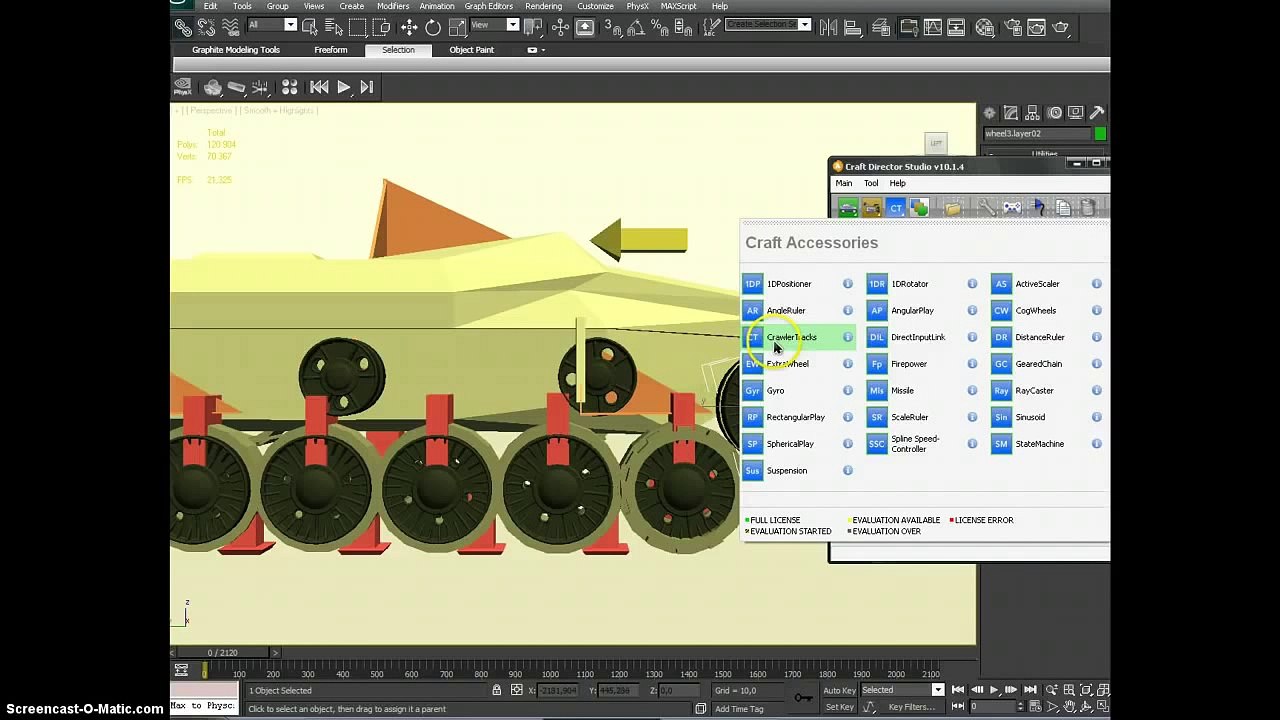Choose the Gyro accessory icon
The width and height of the screenshot is (1280, 720).
point(753,391)
